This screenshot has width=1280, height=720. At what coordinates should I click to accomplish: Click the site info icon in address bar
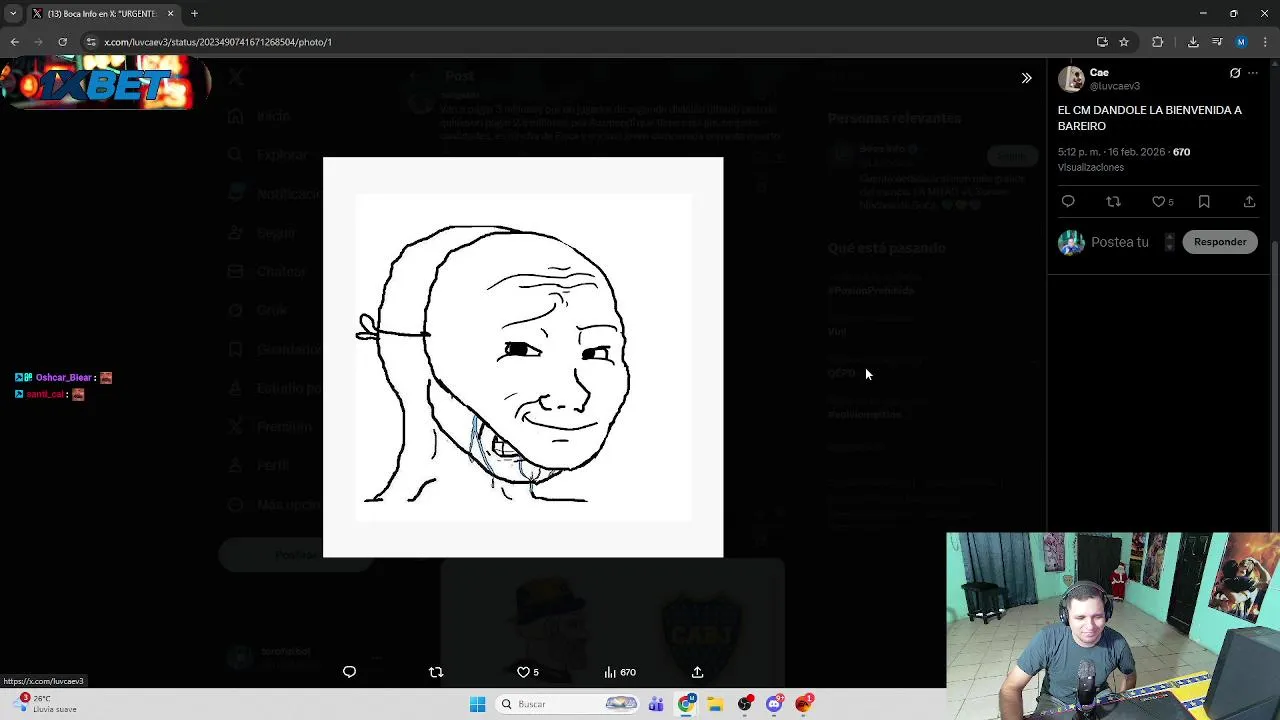(91, 42)
